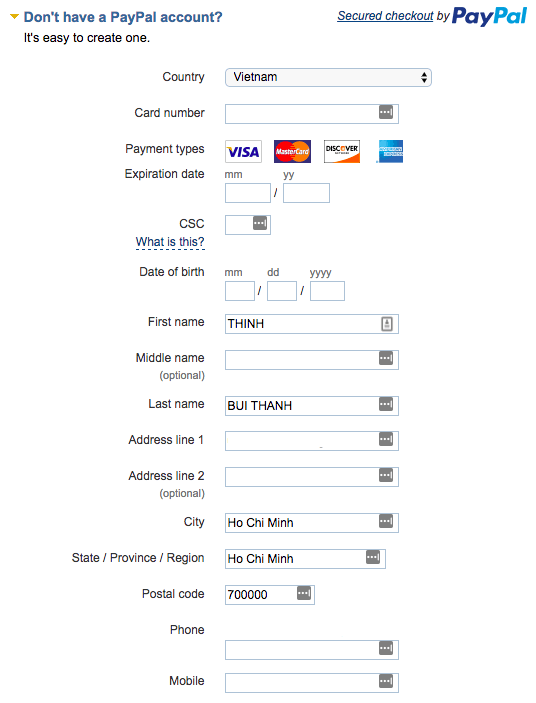The height and width of the screenshot is (703, 536).
Task: Click the American Express logo
Action: (x=390, y=152)
